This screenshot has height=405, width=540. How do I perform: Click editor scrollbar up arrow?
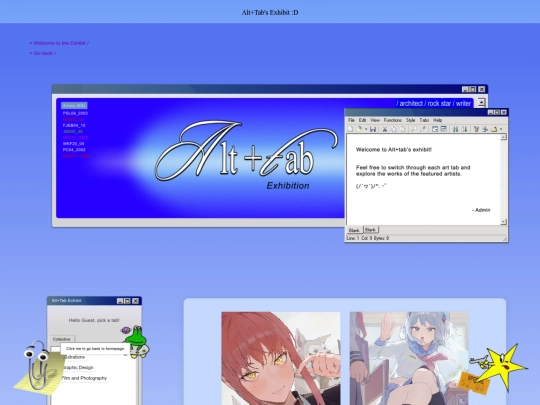click(x=503, y=137)
